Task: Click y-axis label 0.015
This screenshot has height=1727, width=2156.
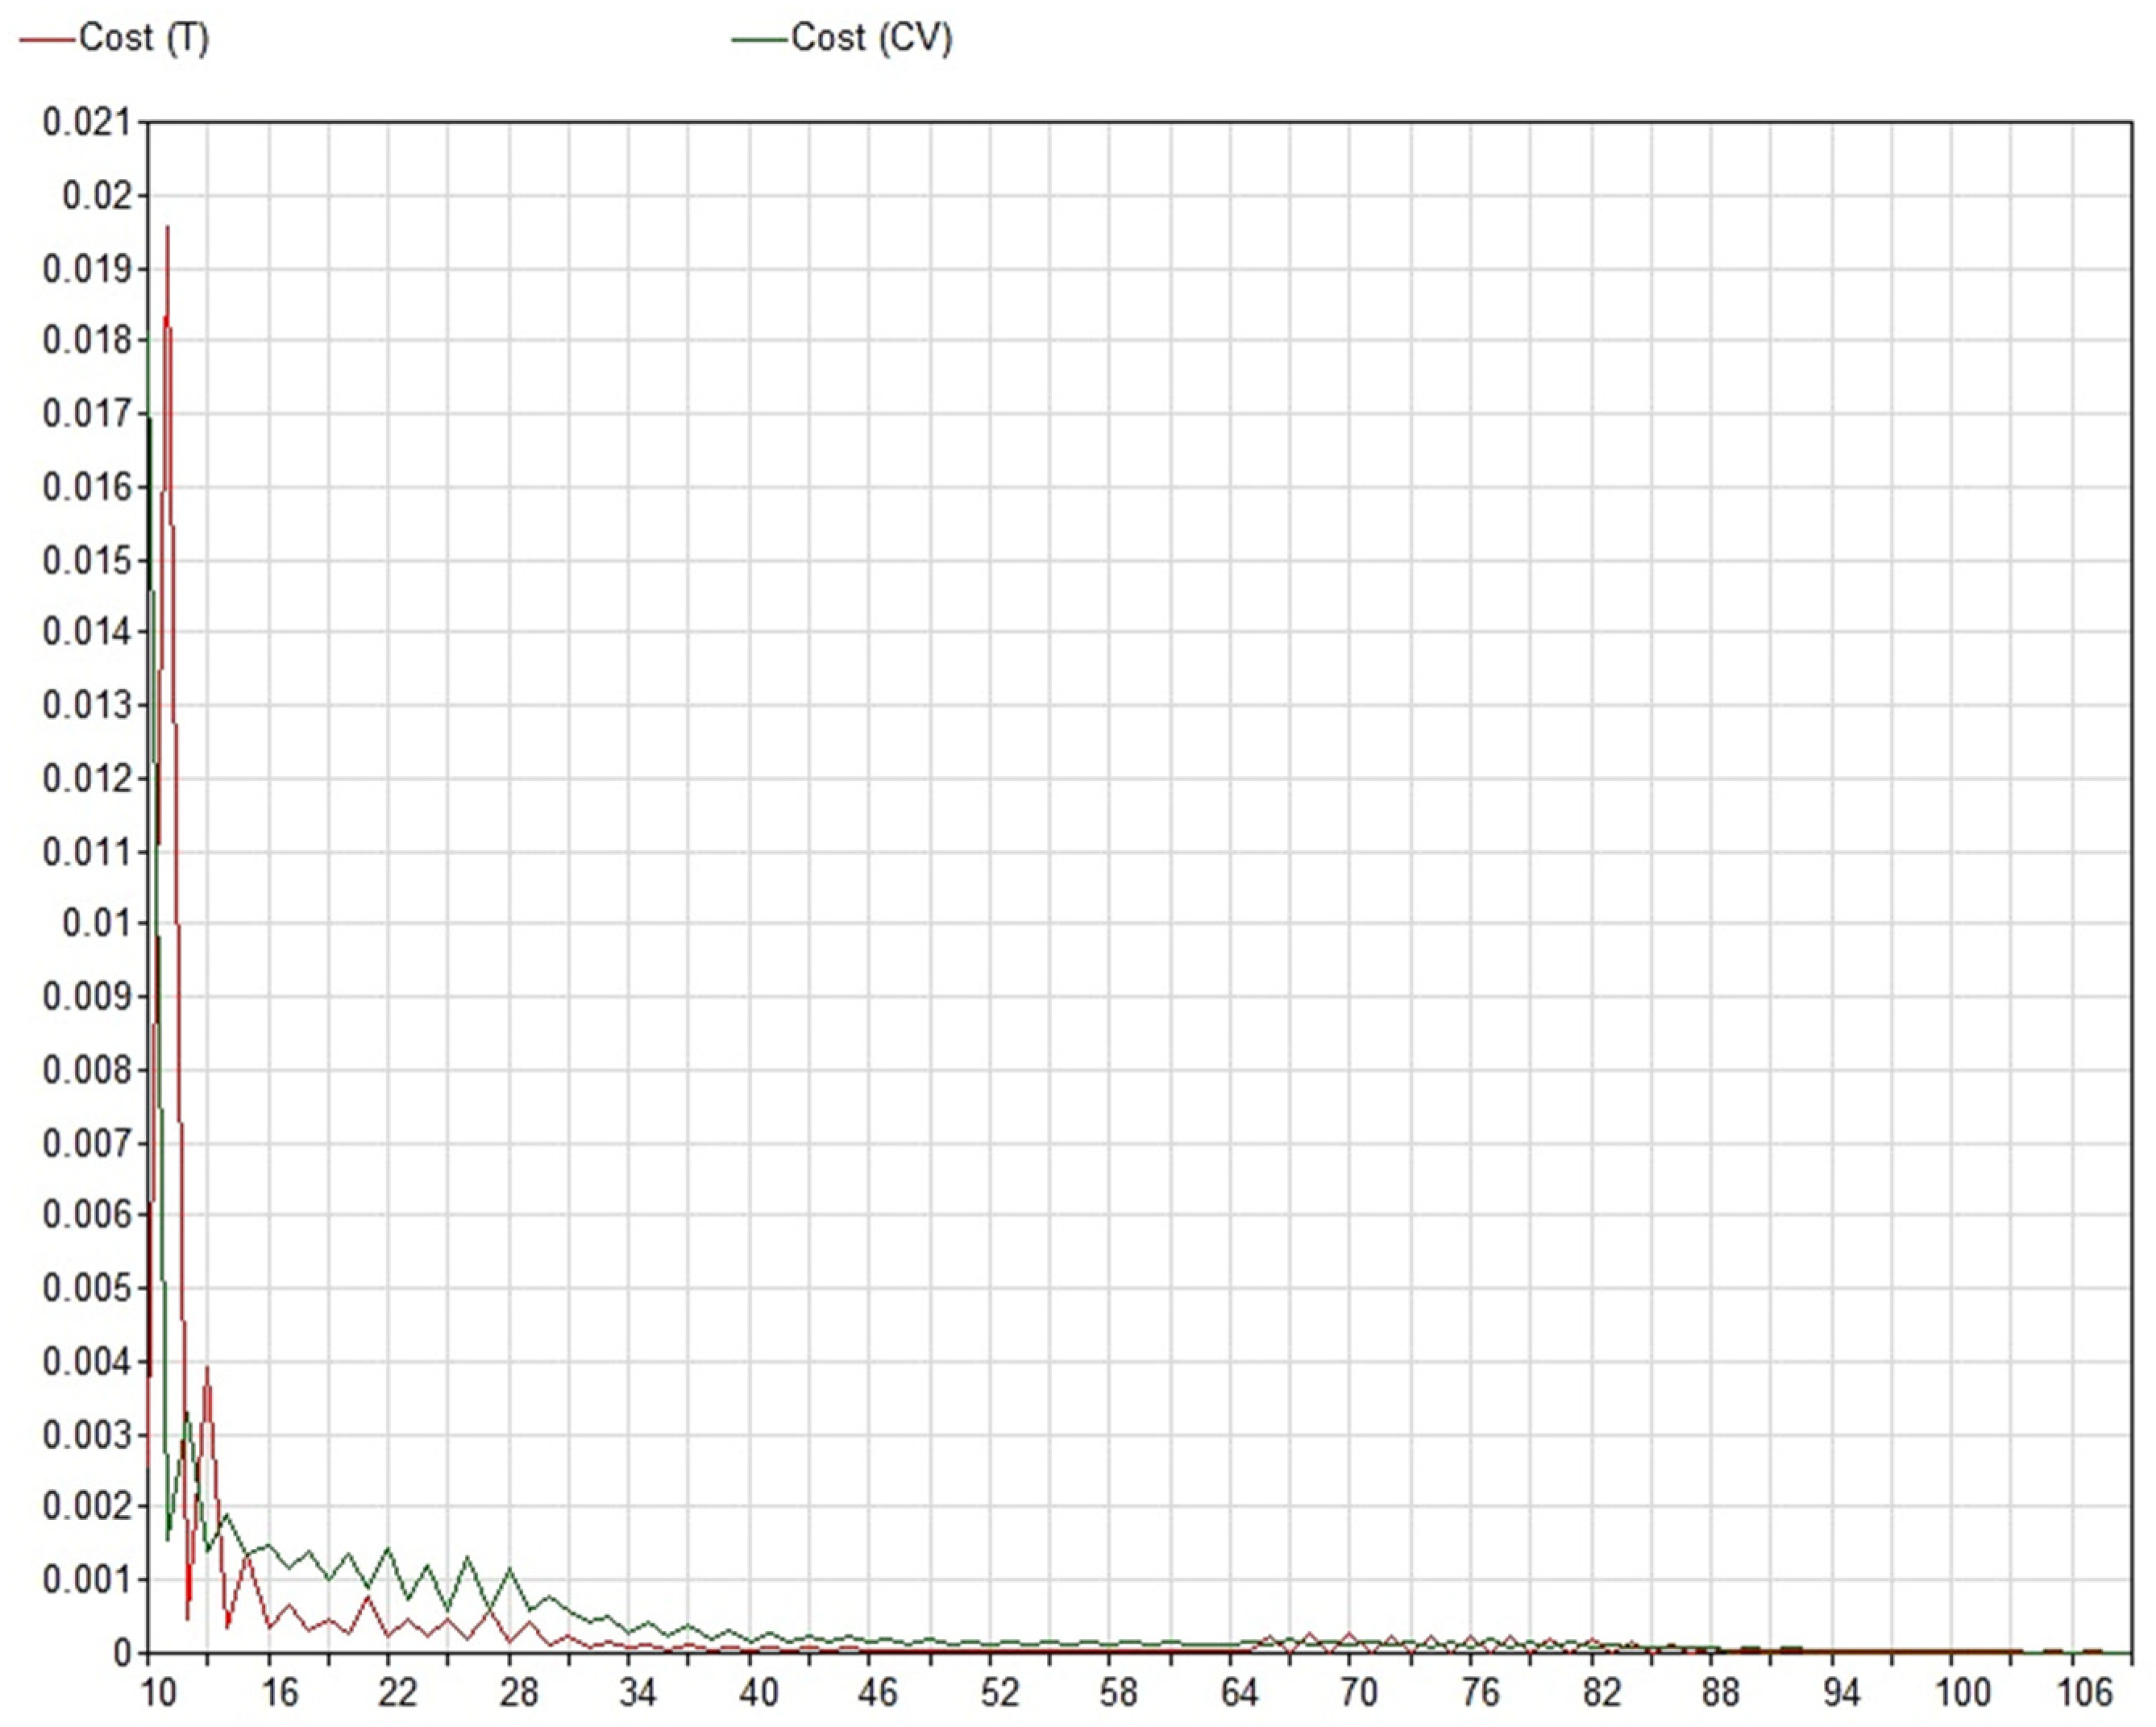Action: [x=87, y=560]
